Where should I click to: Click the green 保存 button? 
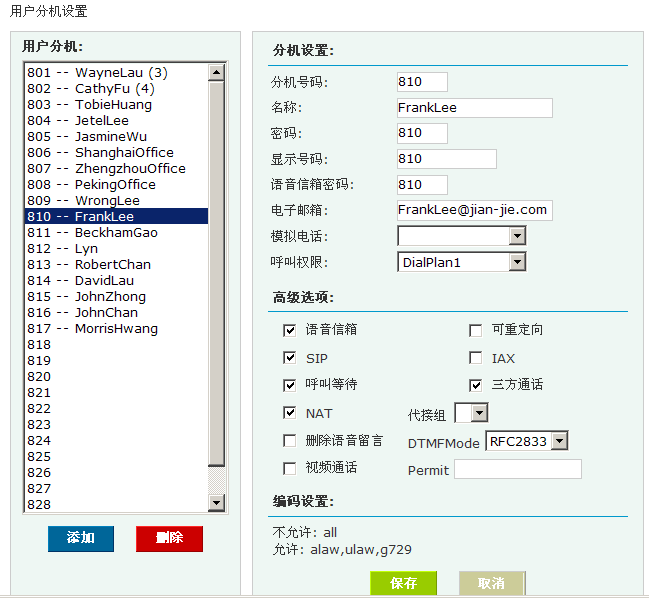(x=404, y=583)
